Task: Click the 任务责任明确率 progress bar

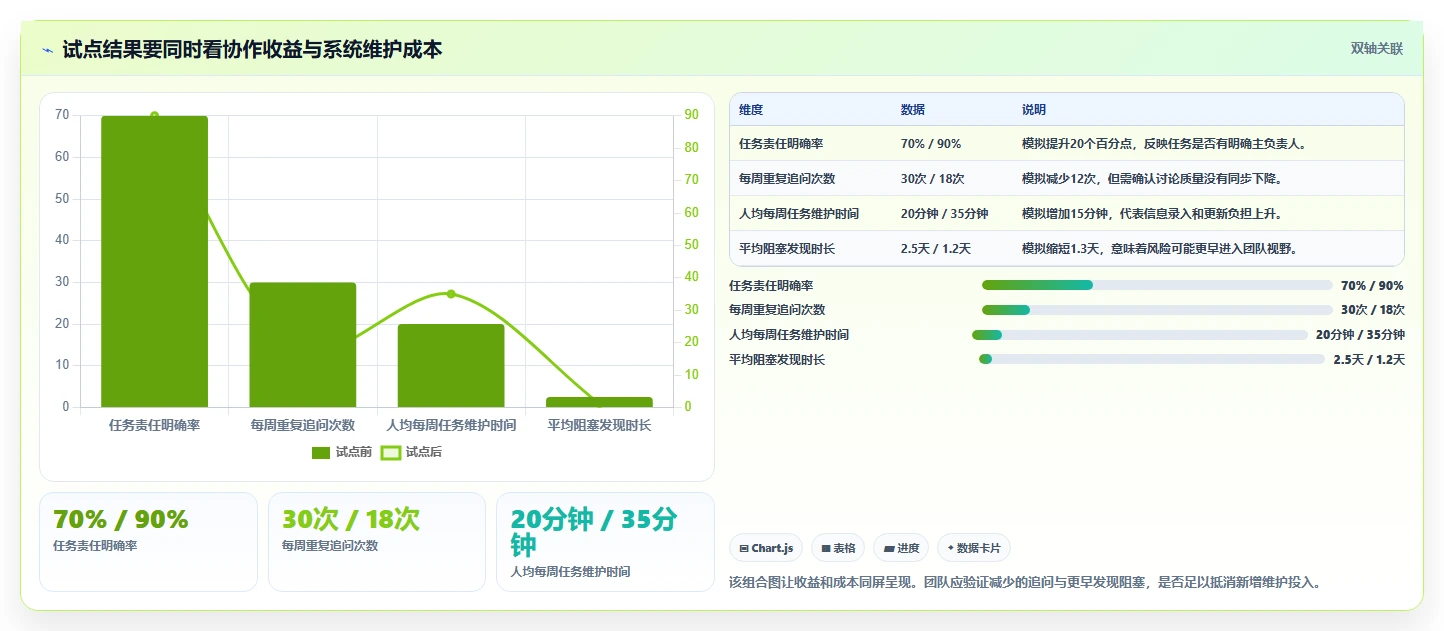Action: point(1157,285)
